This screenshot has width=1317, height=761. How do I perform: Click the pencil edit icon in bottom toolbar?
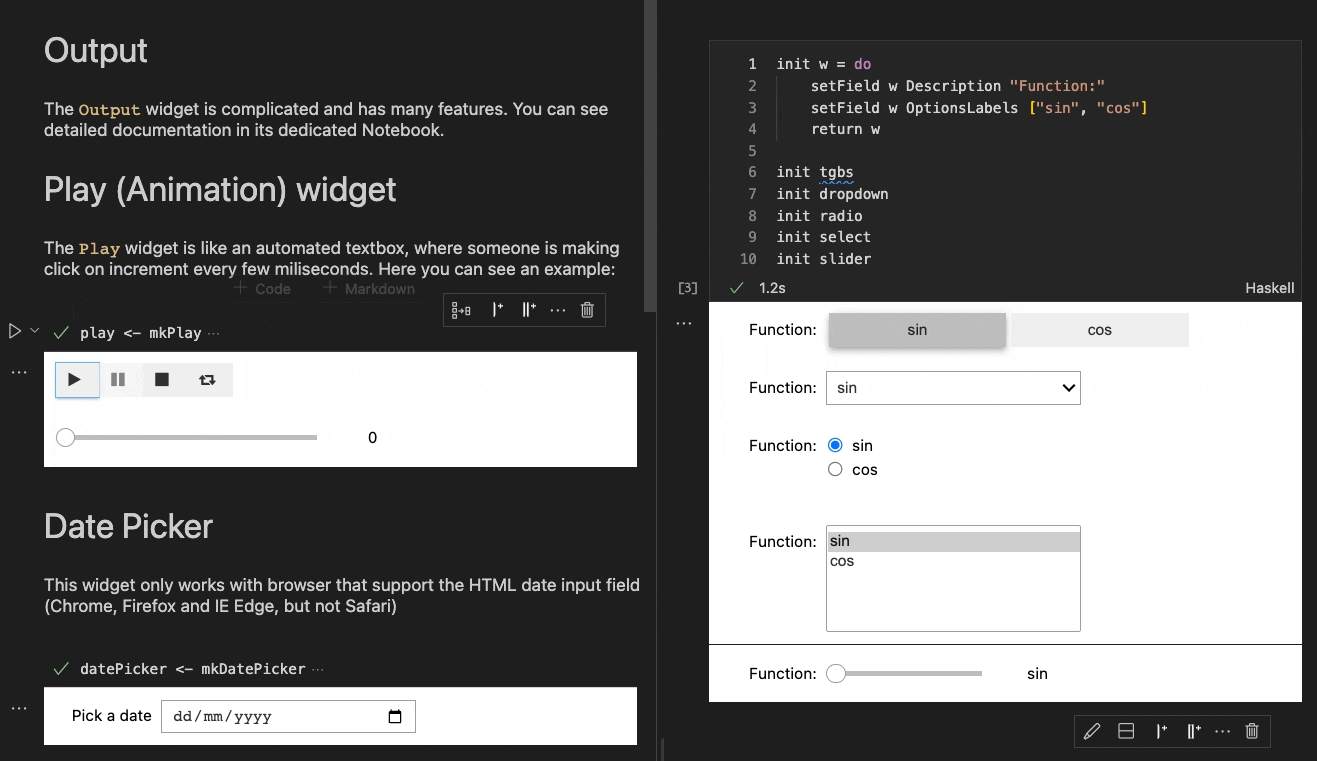pos(1092,731)
